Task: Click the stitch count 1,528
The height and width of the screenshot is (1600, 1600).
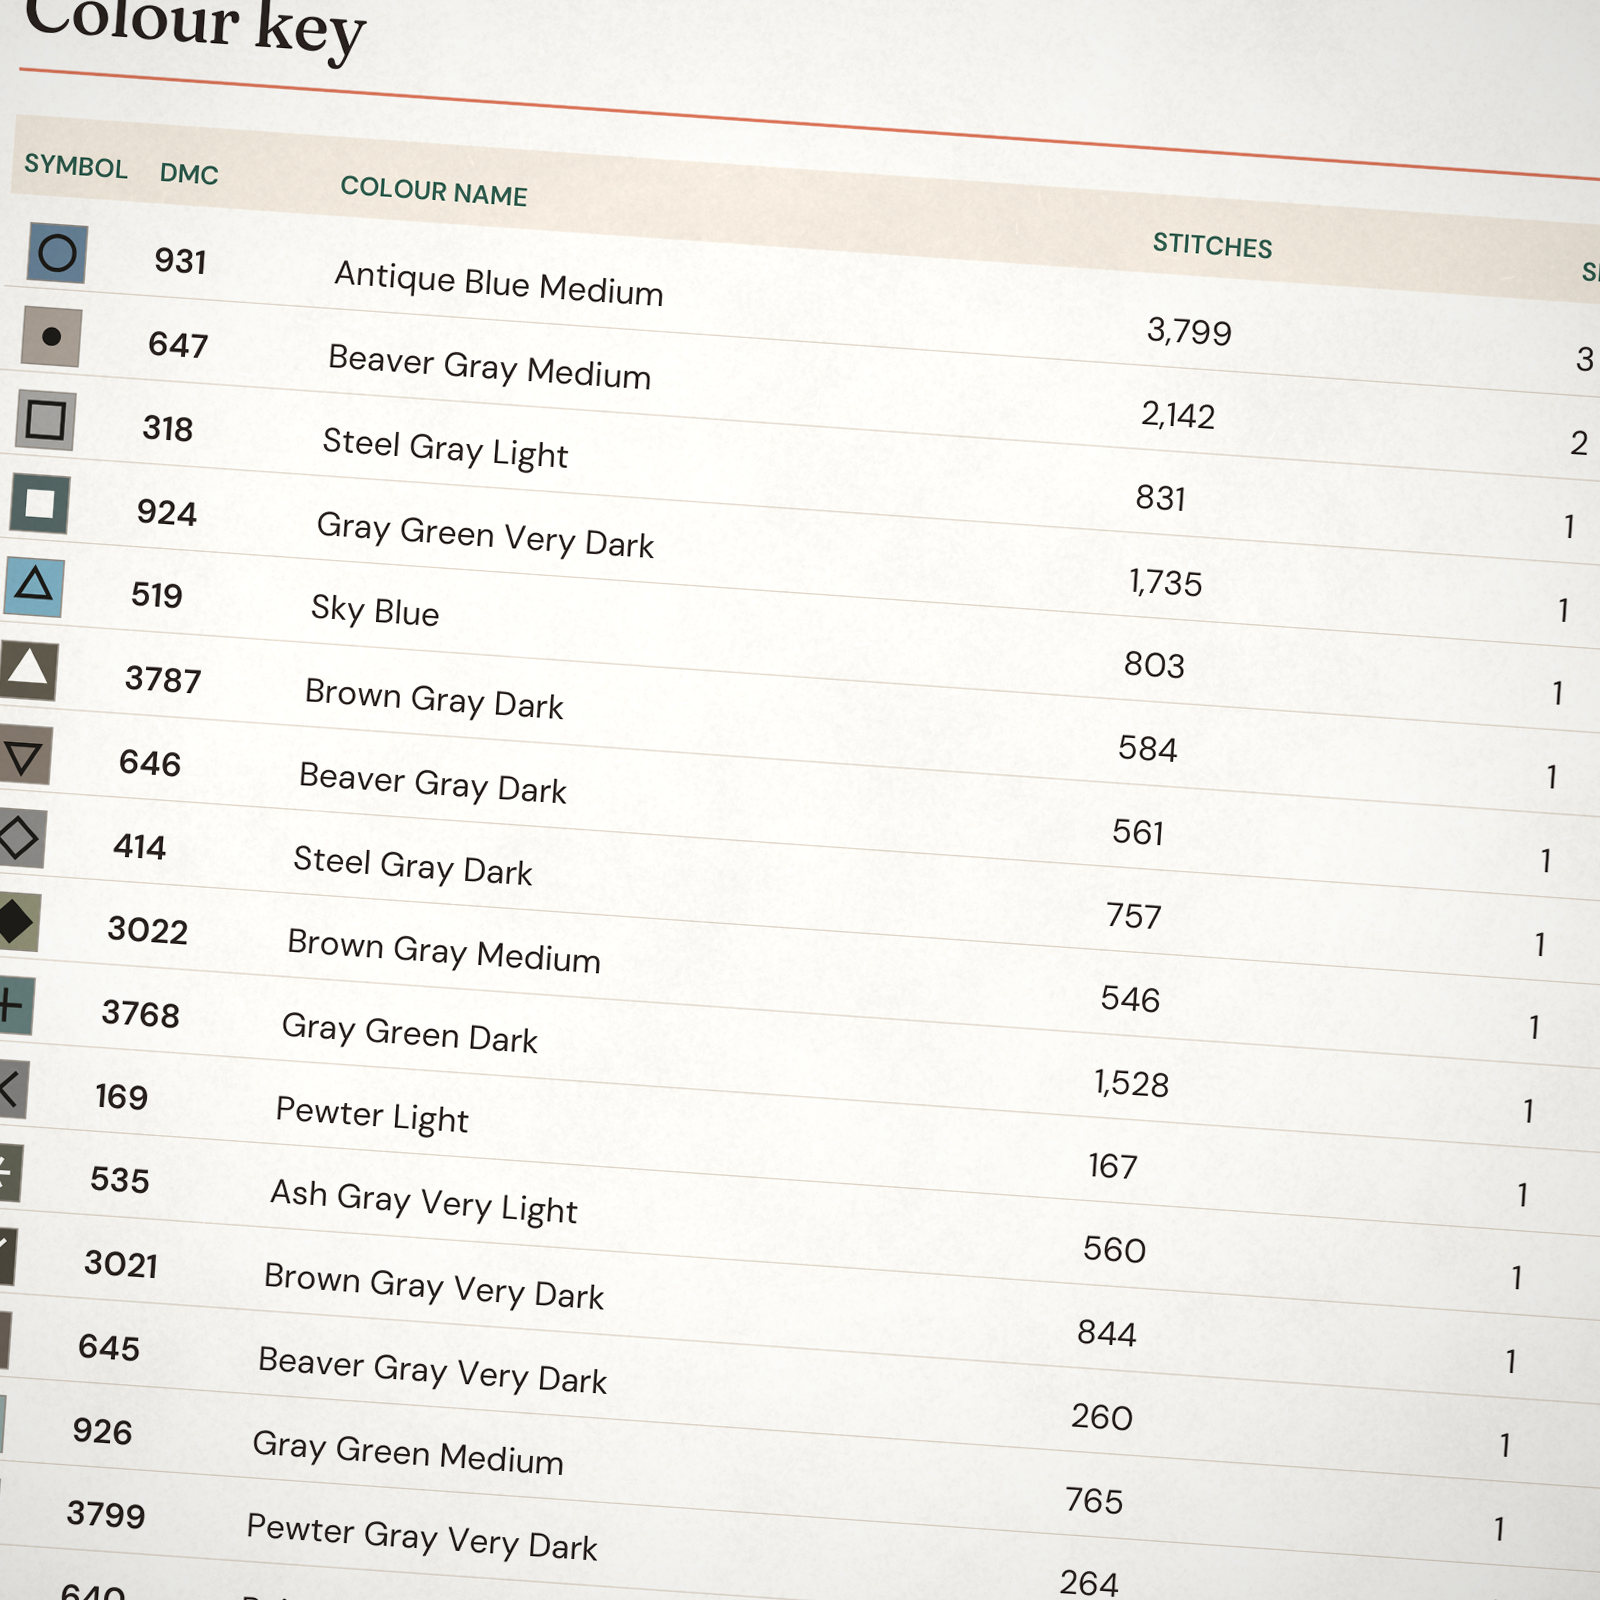Action: coord(1131,1083)
